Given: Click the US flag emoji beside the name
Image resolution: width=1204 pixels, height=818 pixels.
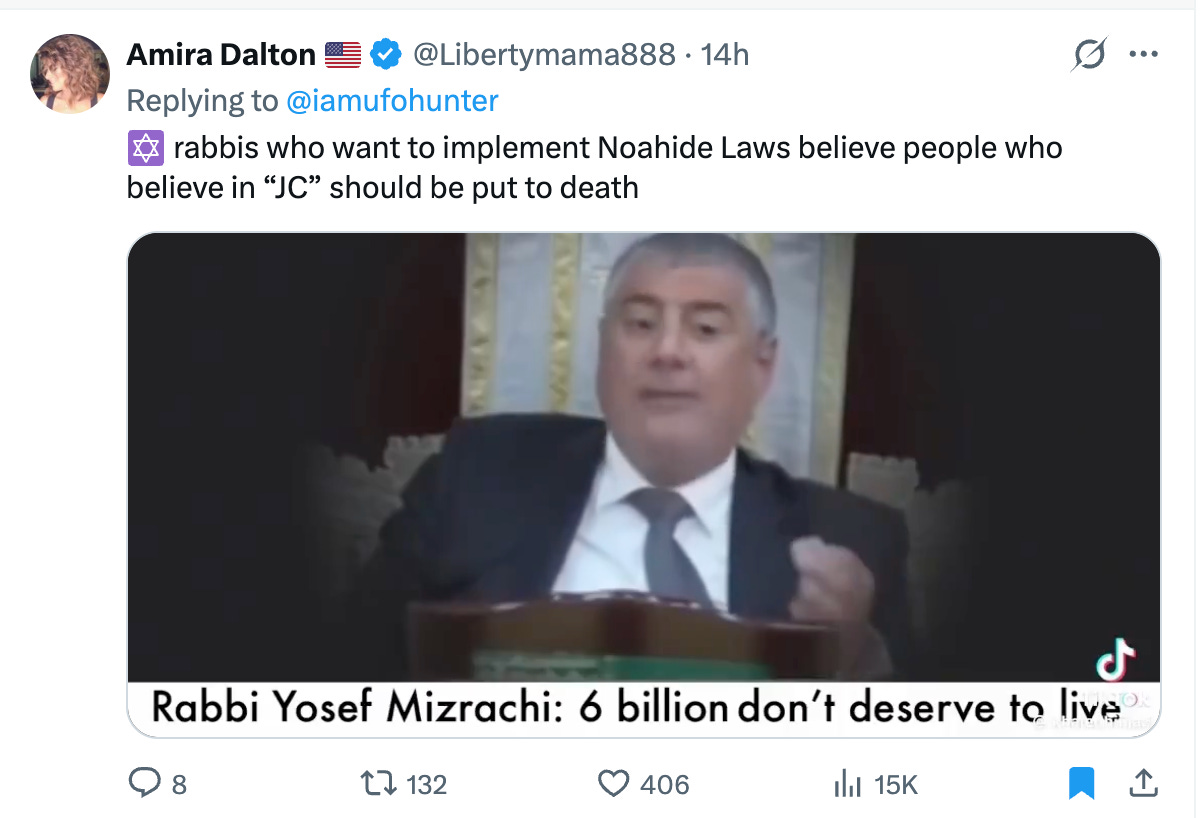Looking at the screenshot, I should click(343, 55).
